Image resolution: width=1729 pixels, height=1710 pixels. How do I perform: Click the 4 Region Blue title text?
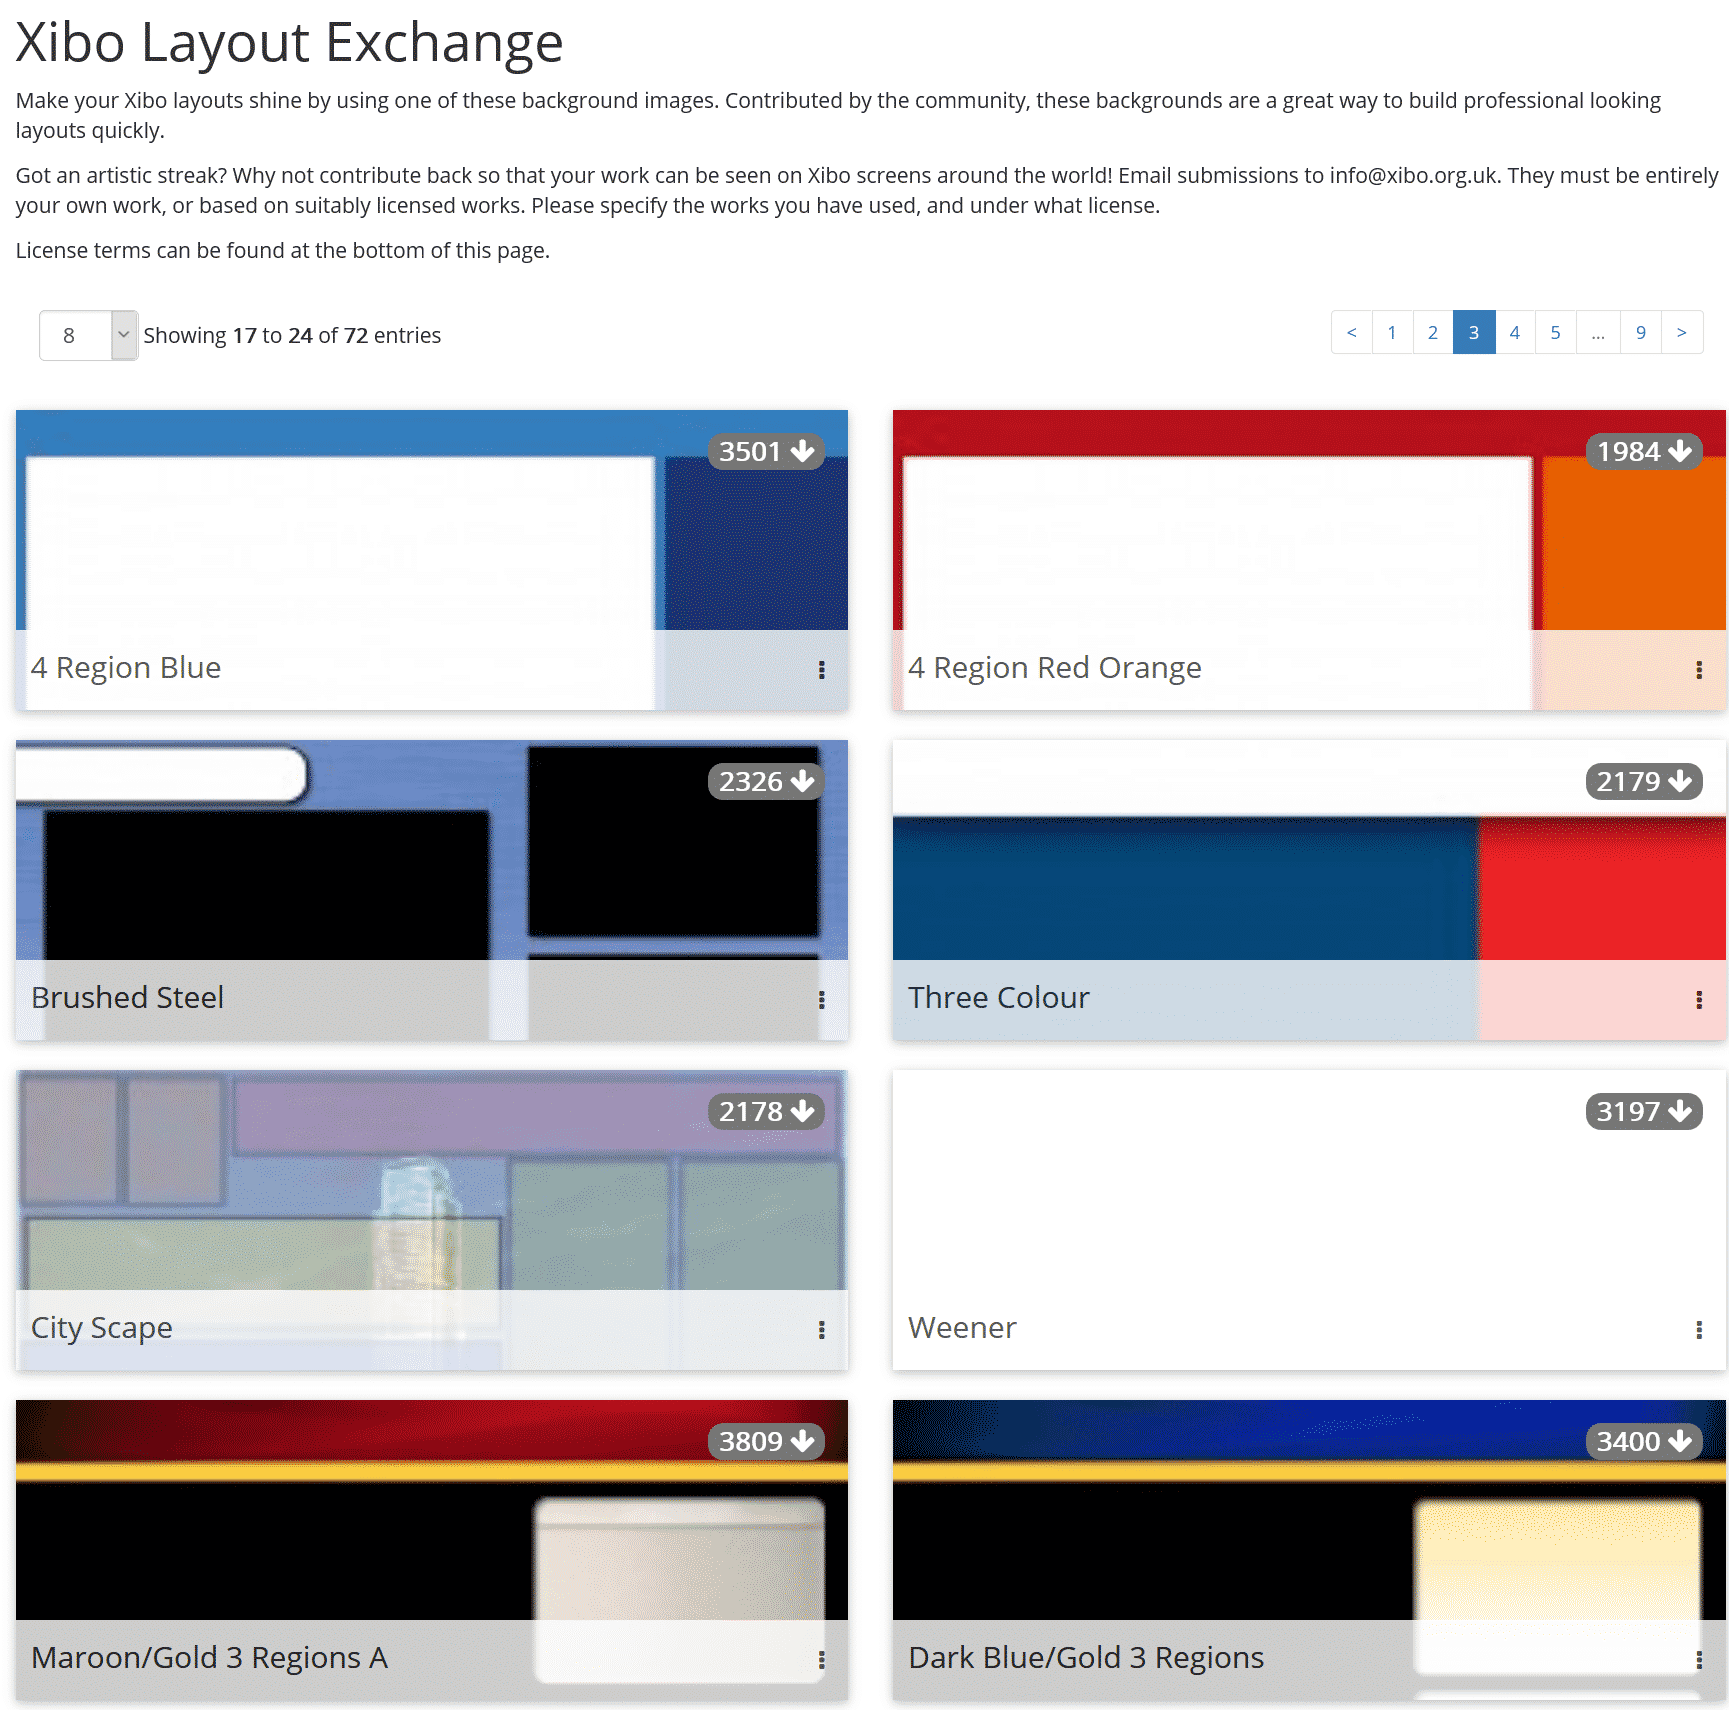[126, 667]
